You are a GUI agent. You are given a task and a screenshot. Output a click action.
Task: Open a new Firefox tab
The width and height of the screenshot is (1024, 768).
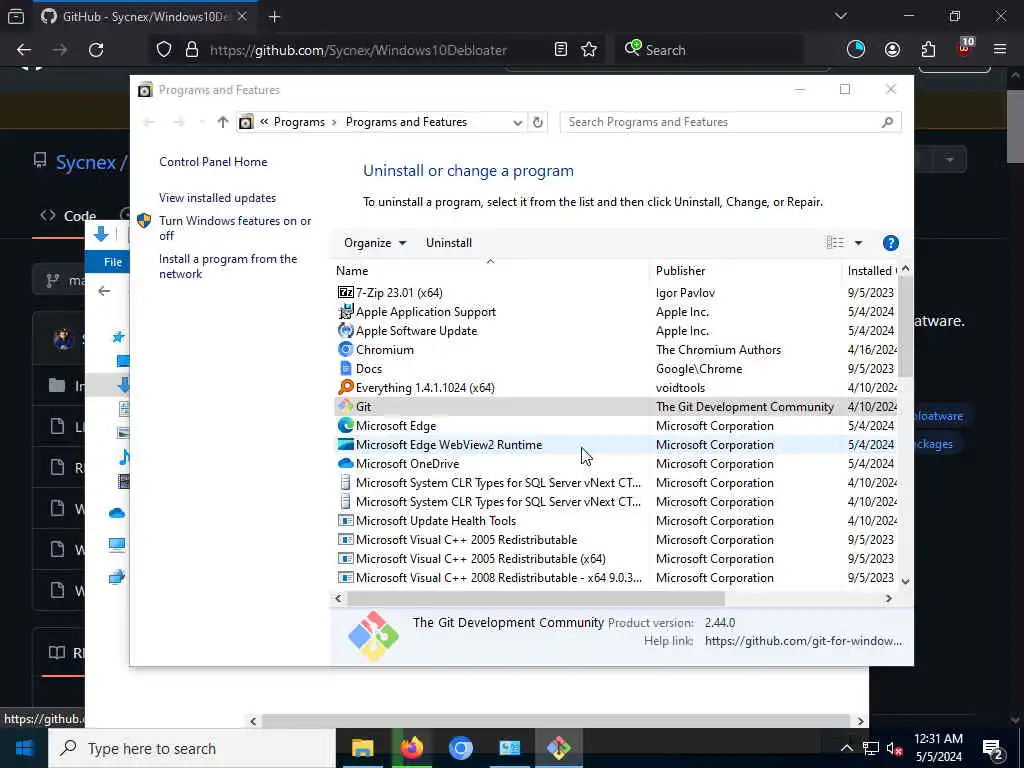point(274,17)
